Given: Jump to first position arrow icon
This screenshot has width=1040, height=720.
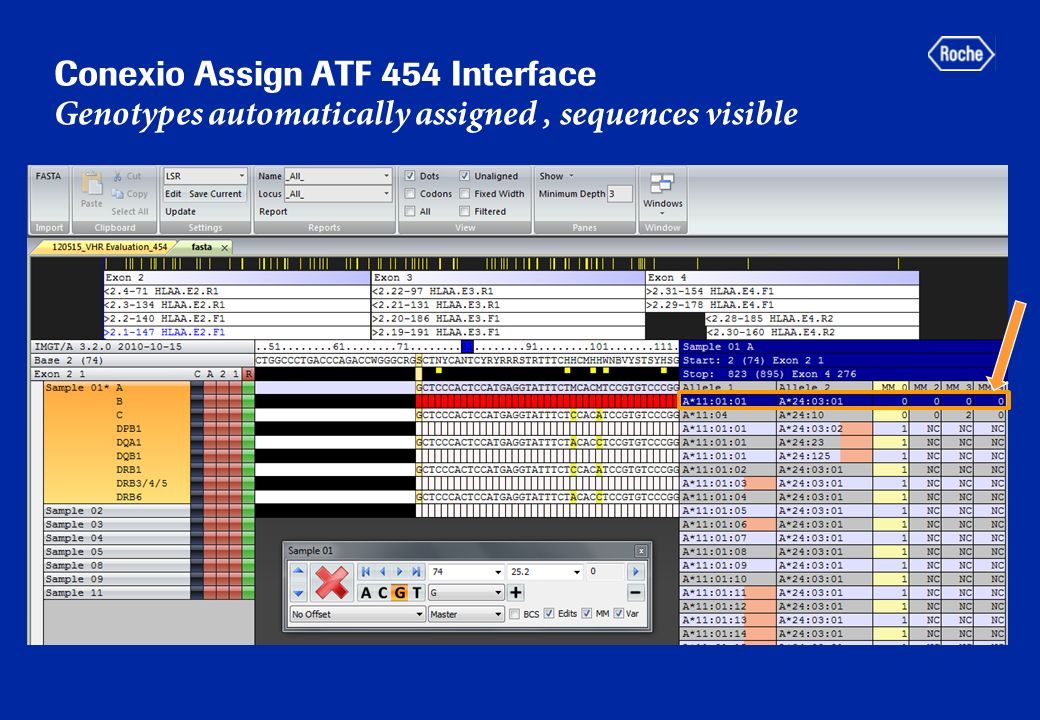Looking at the screenshot, I should point(365,571).
